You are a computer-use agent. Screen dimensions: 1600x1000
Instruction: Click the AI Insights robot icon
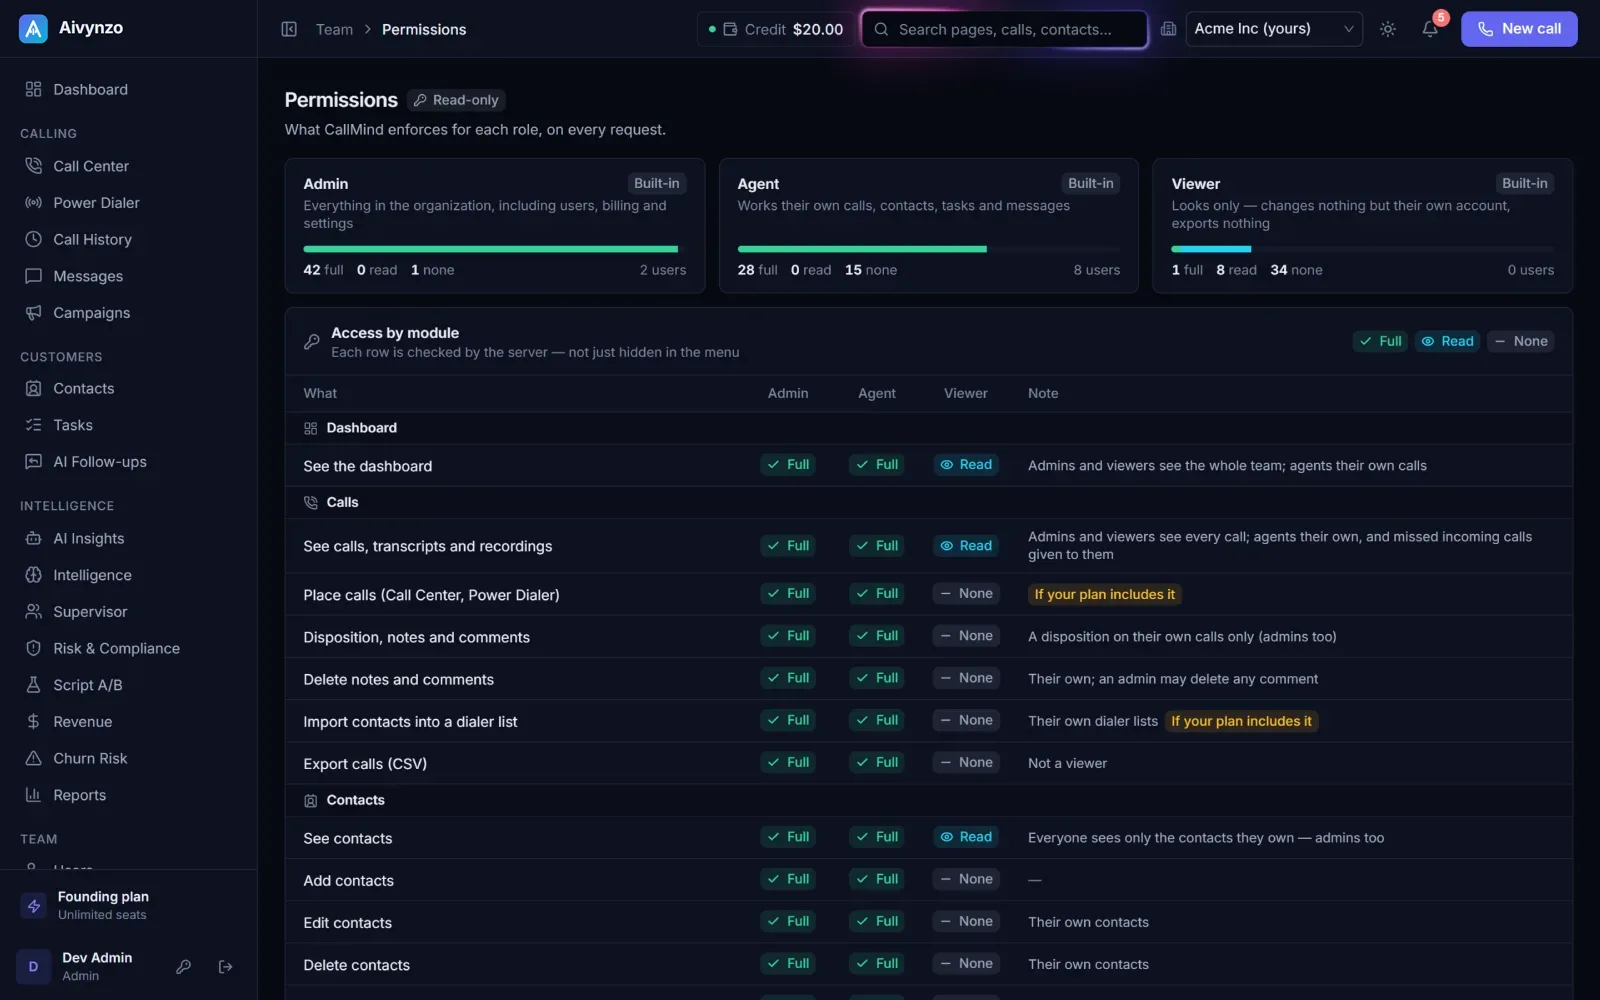33,539
